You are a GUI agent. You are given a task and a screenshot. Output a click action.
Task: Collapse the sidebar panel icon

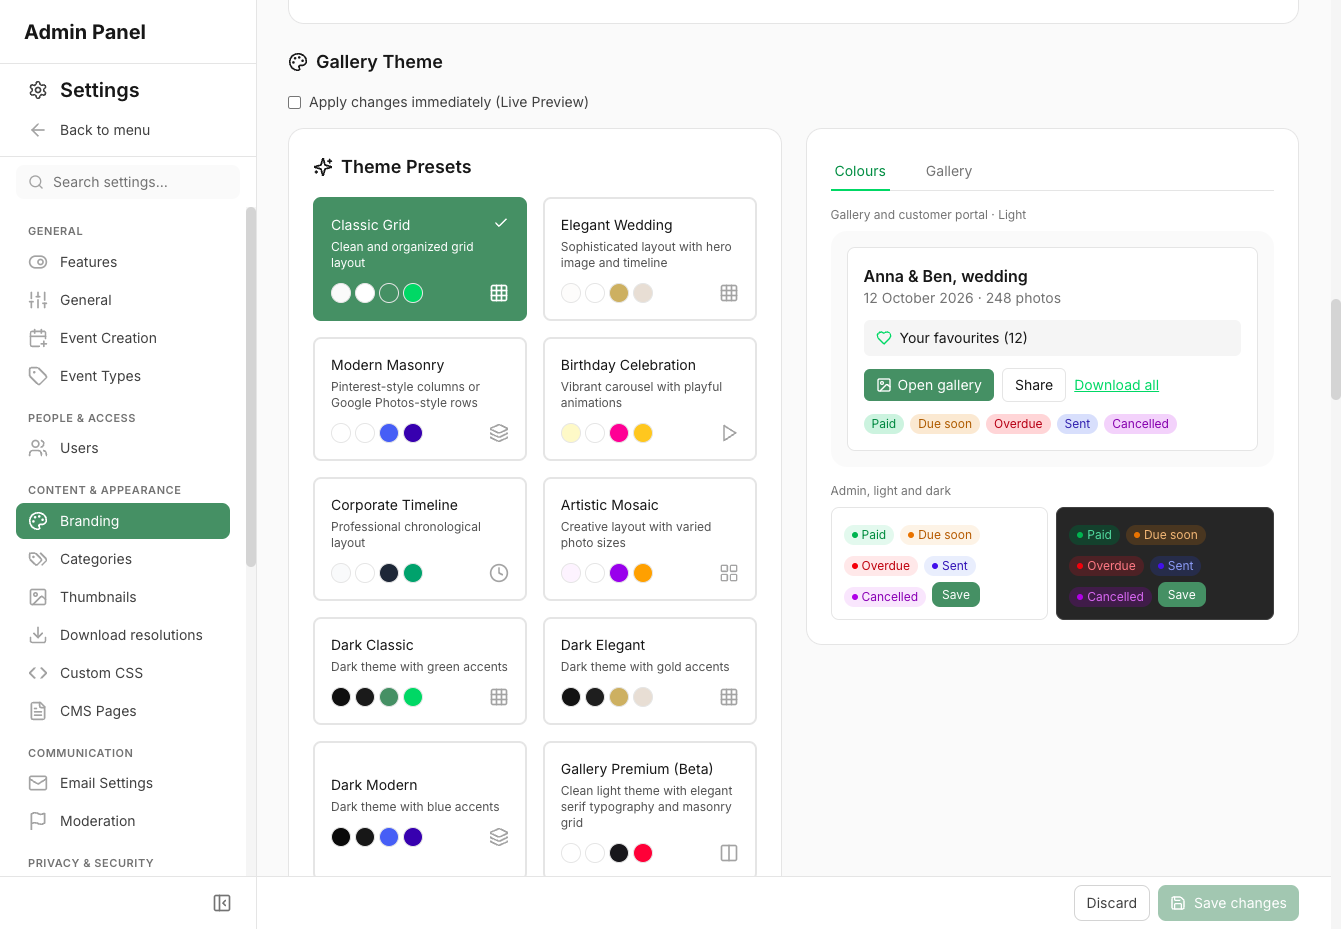(222, 903)
